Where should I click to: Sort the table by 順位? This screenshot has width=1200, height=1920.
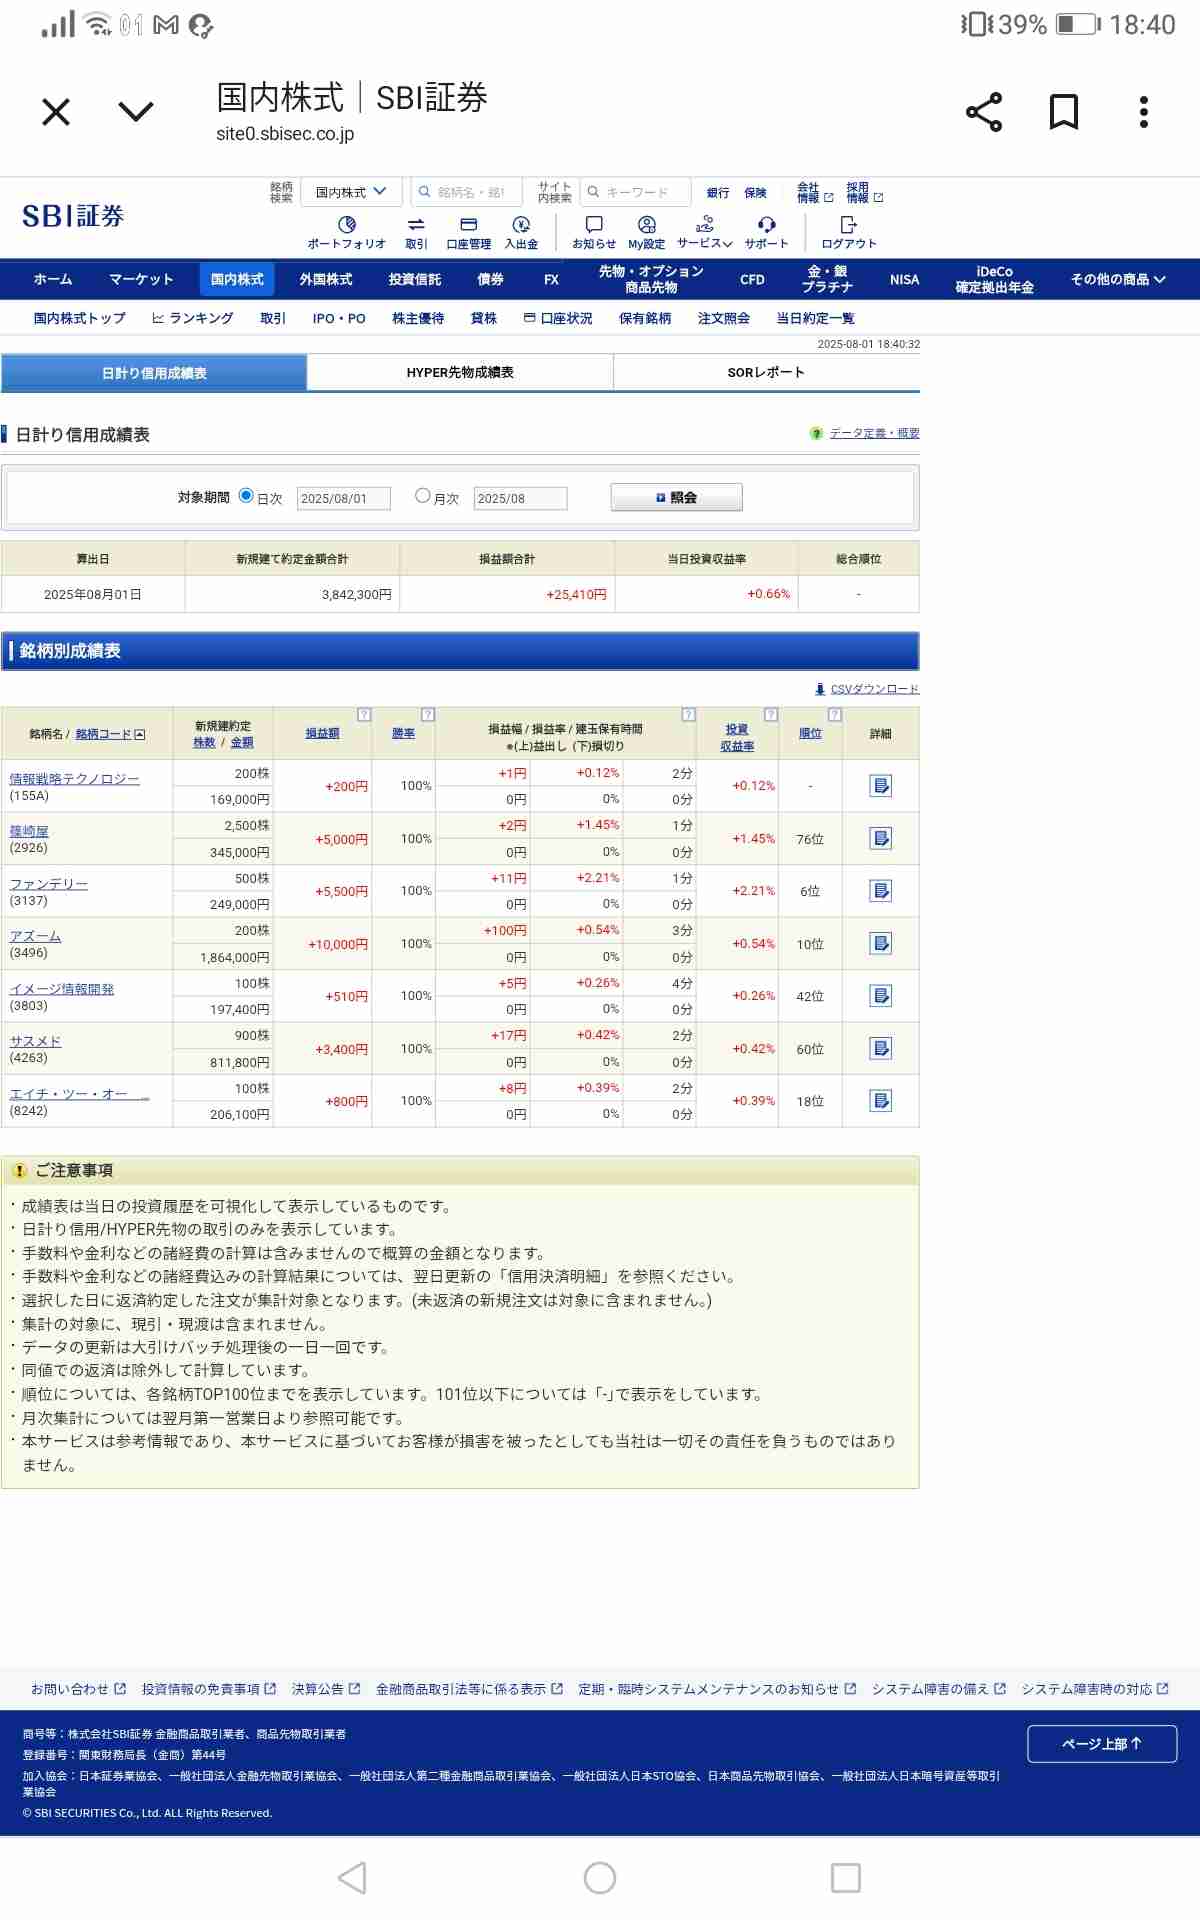810,733
